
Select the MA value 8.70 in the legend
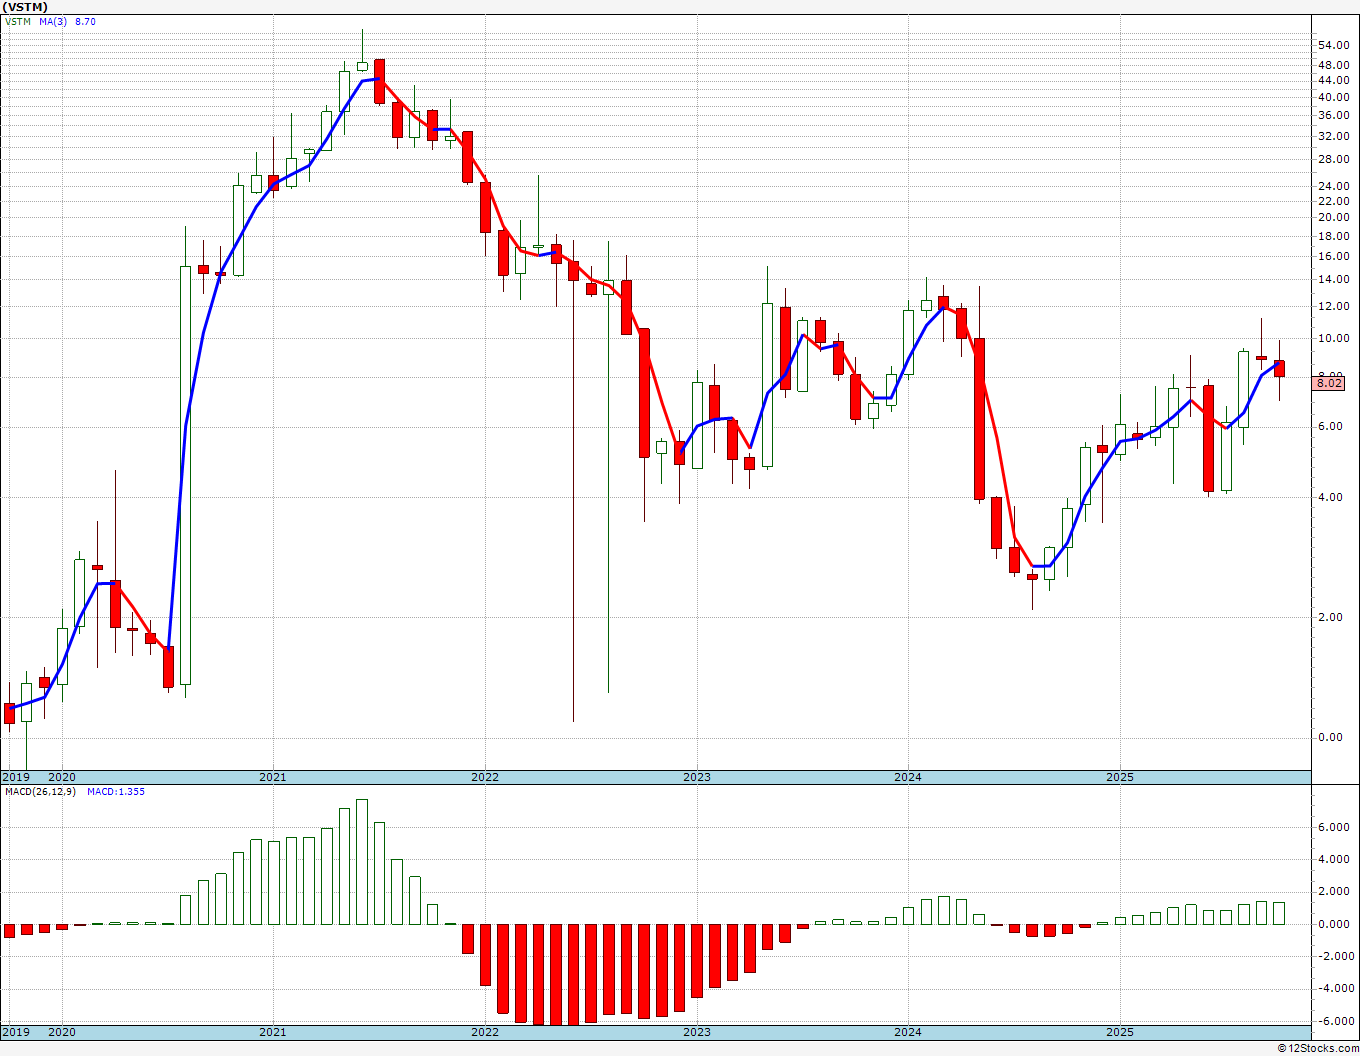pos(85,21)
